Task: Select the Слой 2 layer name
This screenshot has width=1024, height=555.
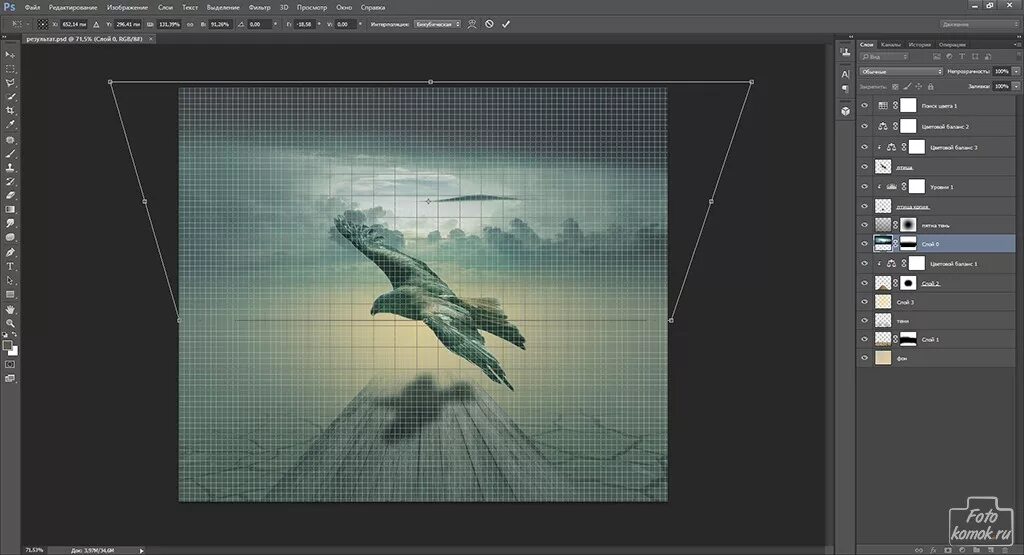Action: pos(931,283)
